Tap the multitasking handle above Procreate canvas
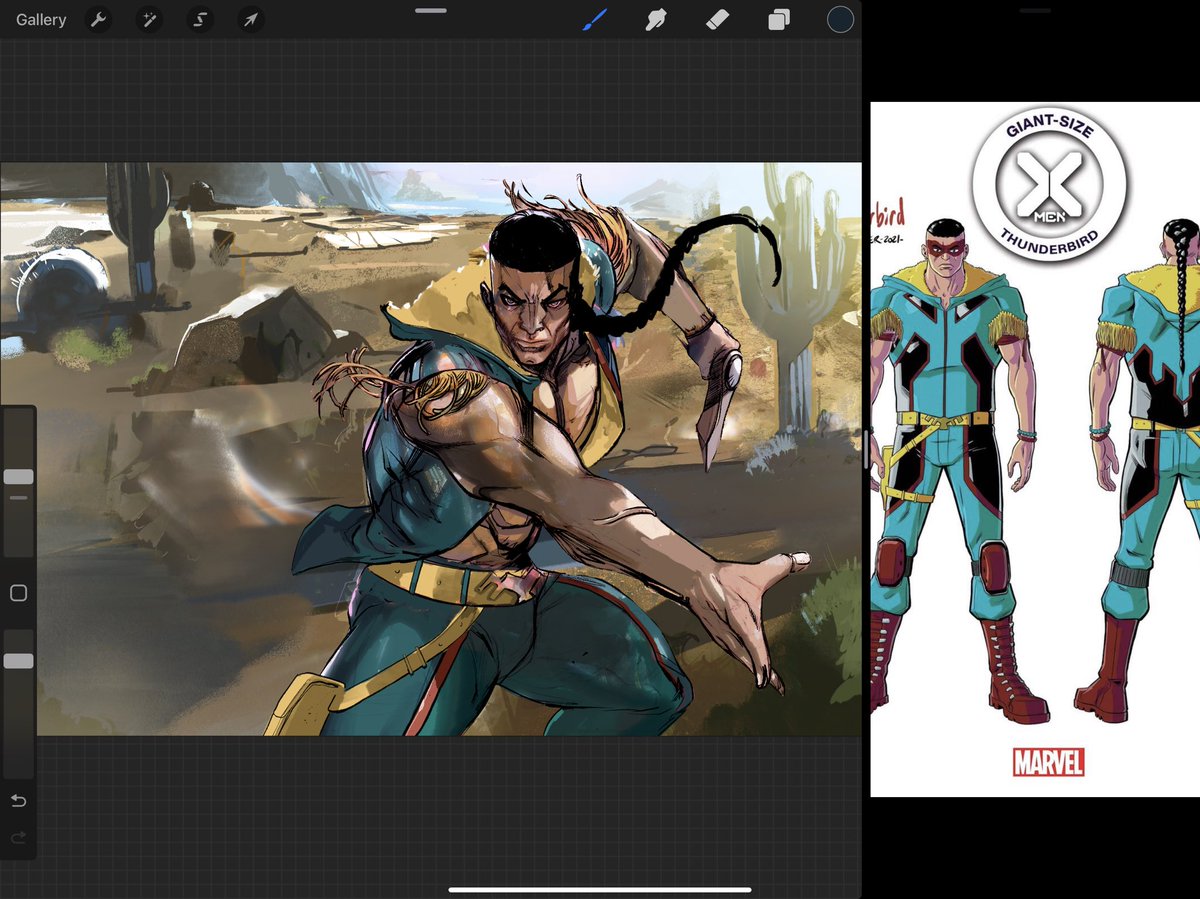Screen dimensions: 1200x899 click(430, 10)
